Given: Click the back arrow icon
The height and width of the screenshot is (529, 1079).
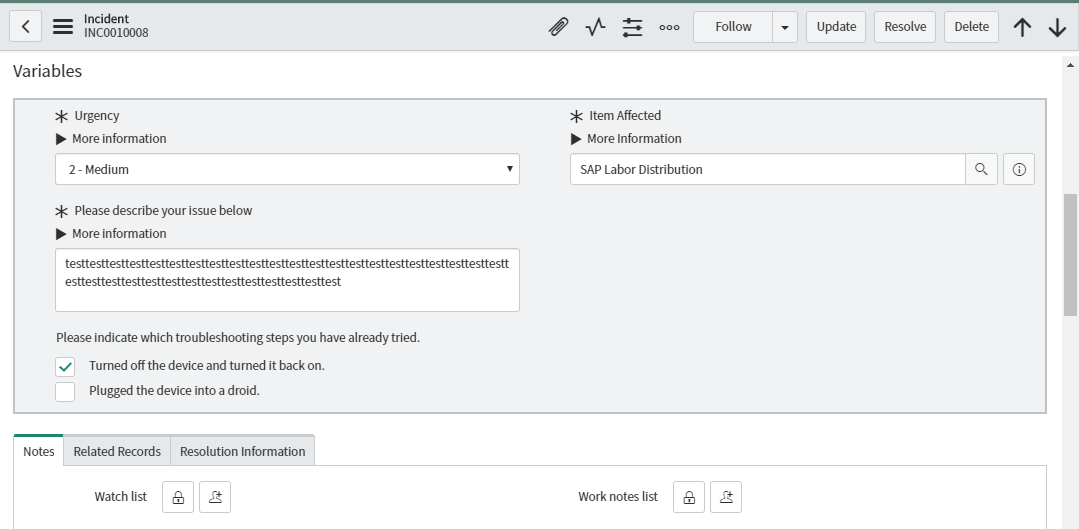Looking at the screenshot, I should click(25, 27).
